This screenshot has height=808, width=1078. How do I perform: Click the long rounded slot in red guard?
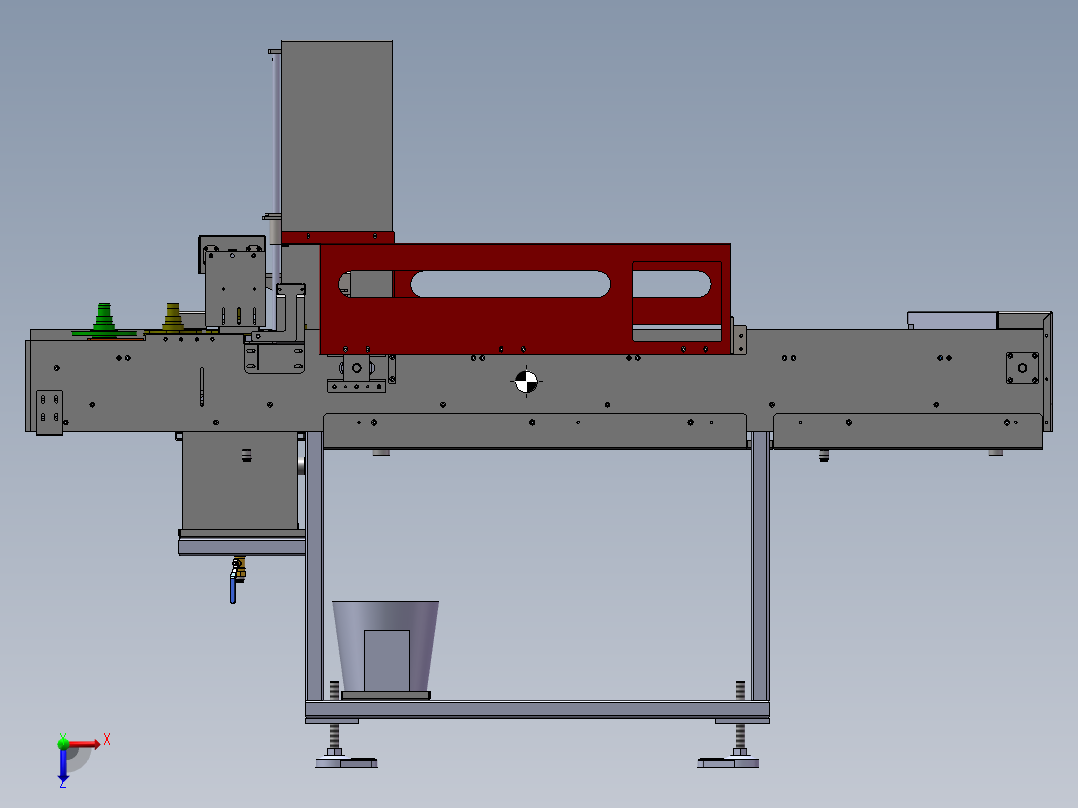tap(510, 284)
